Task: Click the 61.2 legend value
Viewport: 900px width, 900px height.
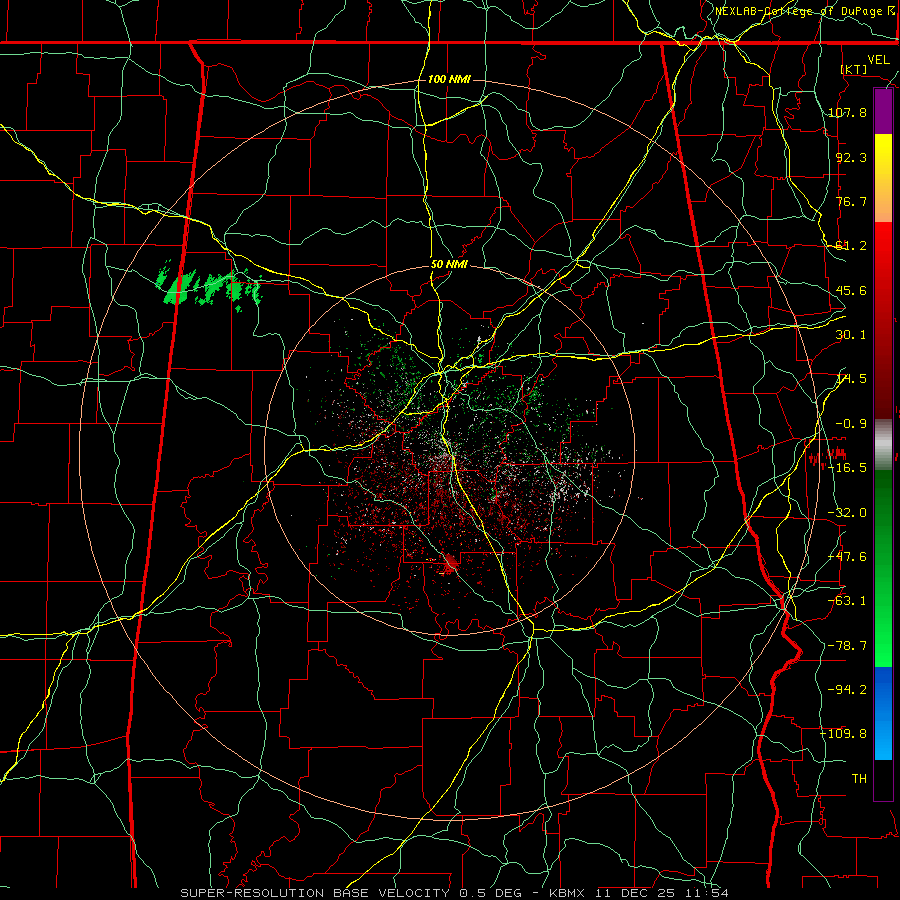Action: pyautogui.click(x=851, y=246)
